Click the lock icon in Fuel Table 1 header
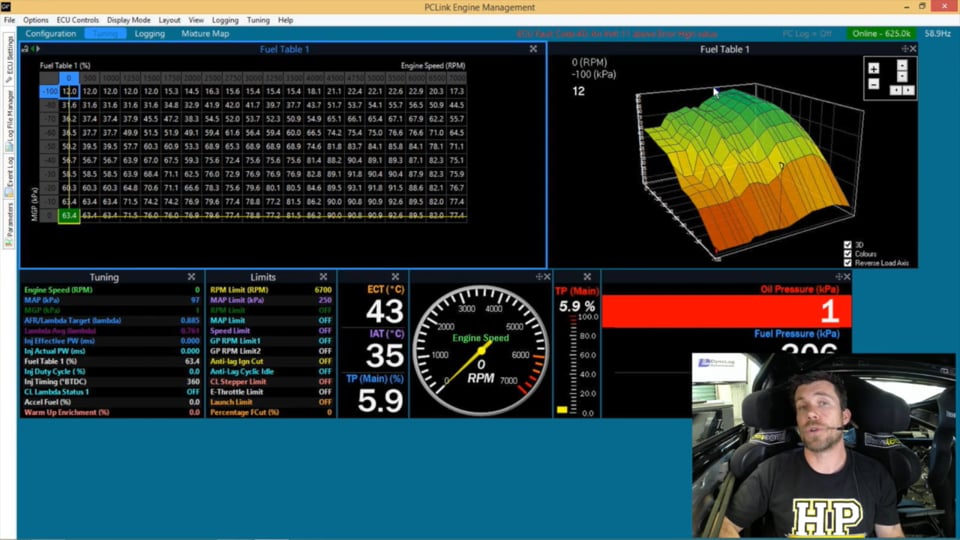Screen dimensions: 960x540 pyautogui.click(x=25, y=49)
